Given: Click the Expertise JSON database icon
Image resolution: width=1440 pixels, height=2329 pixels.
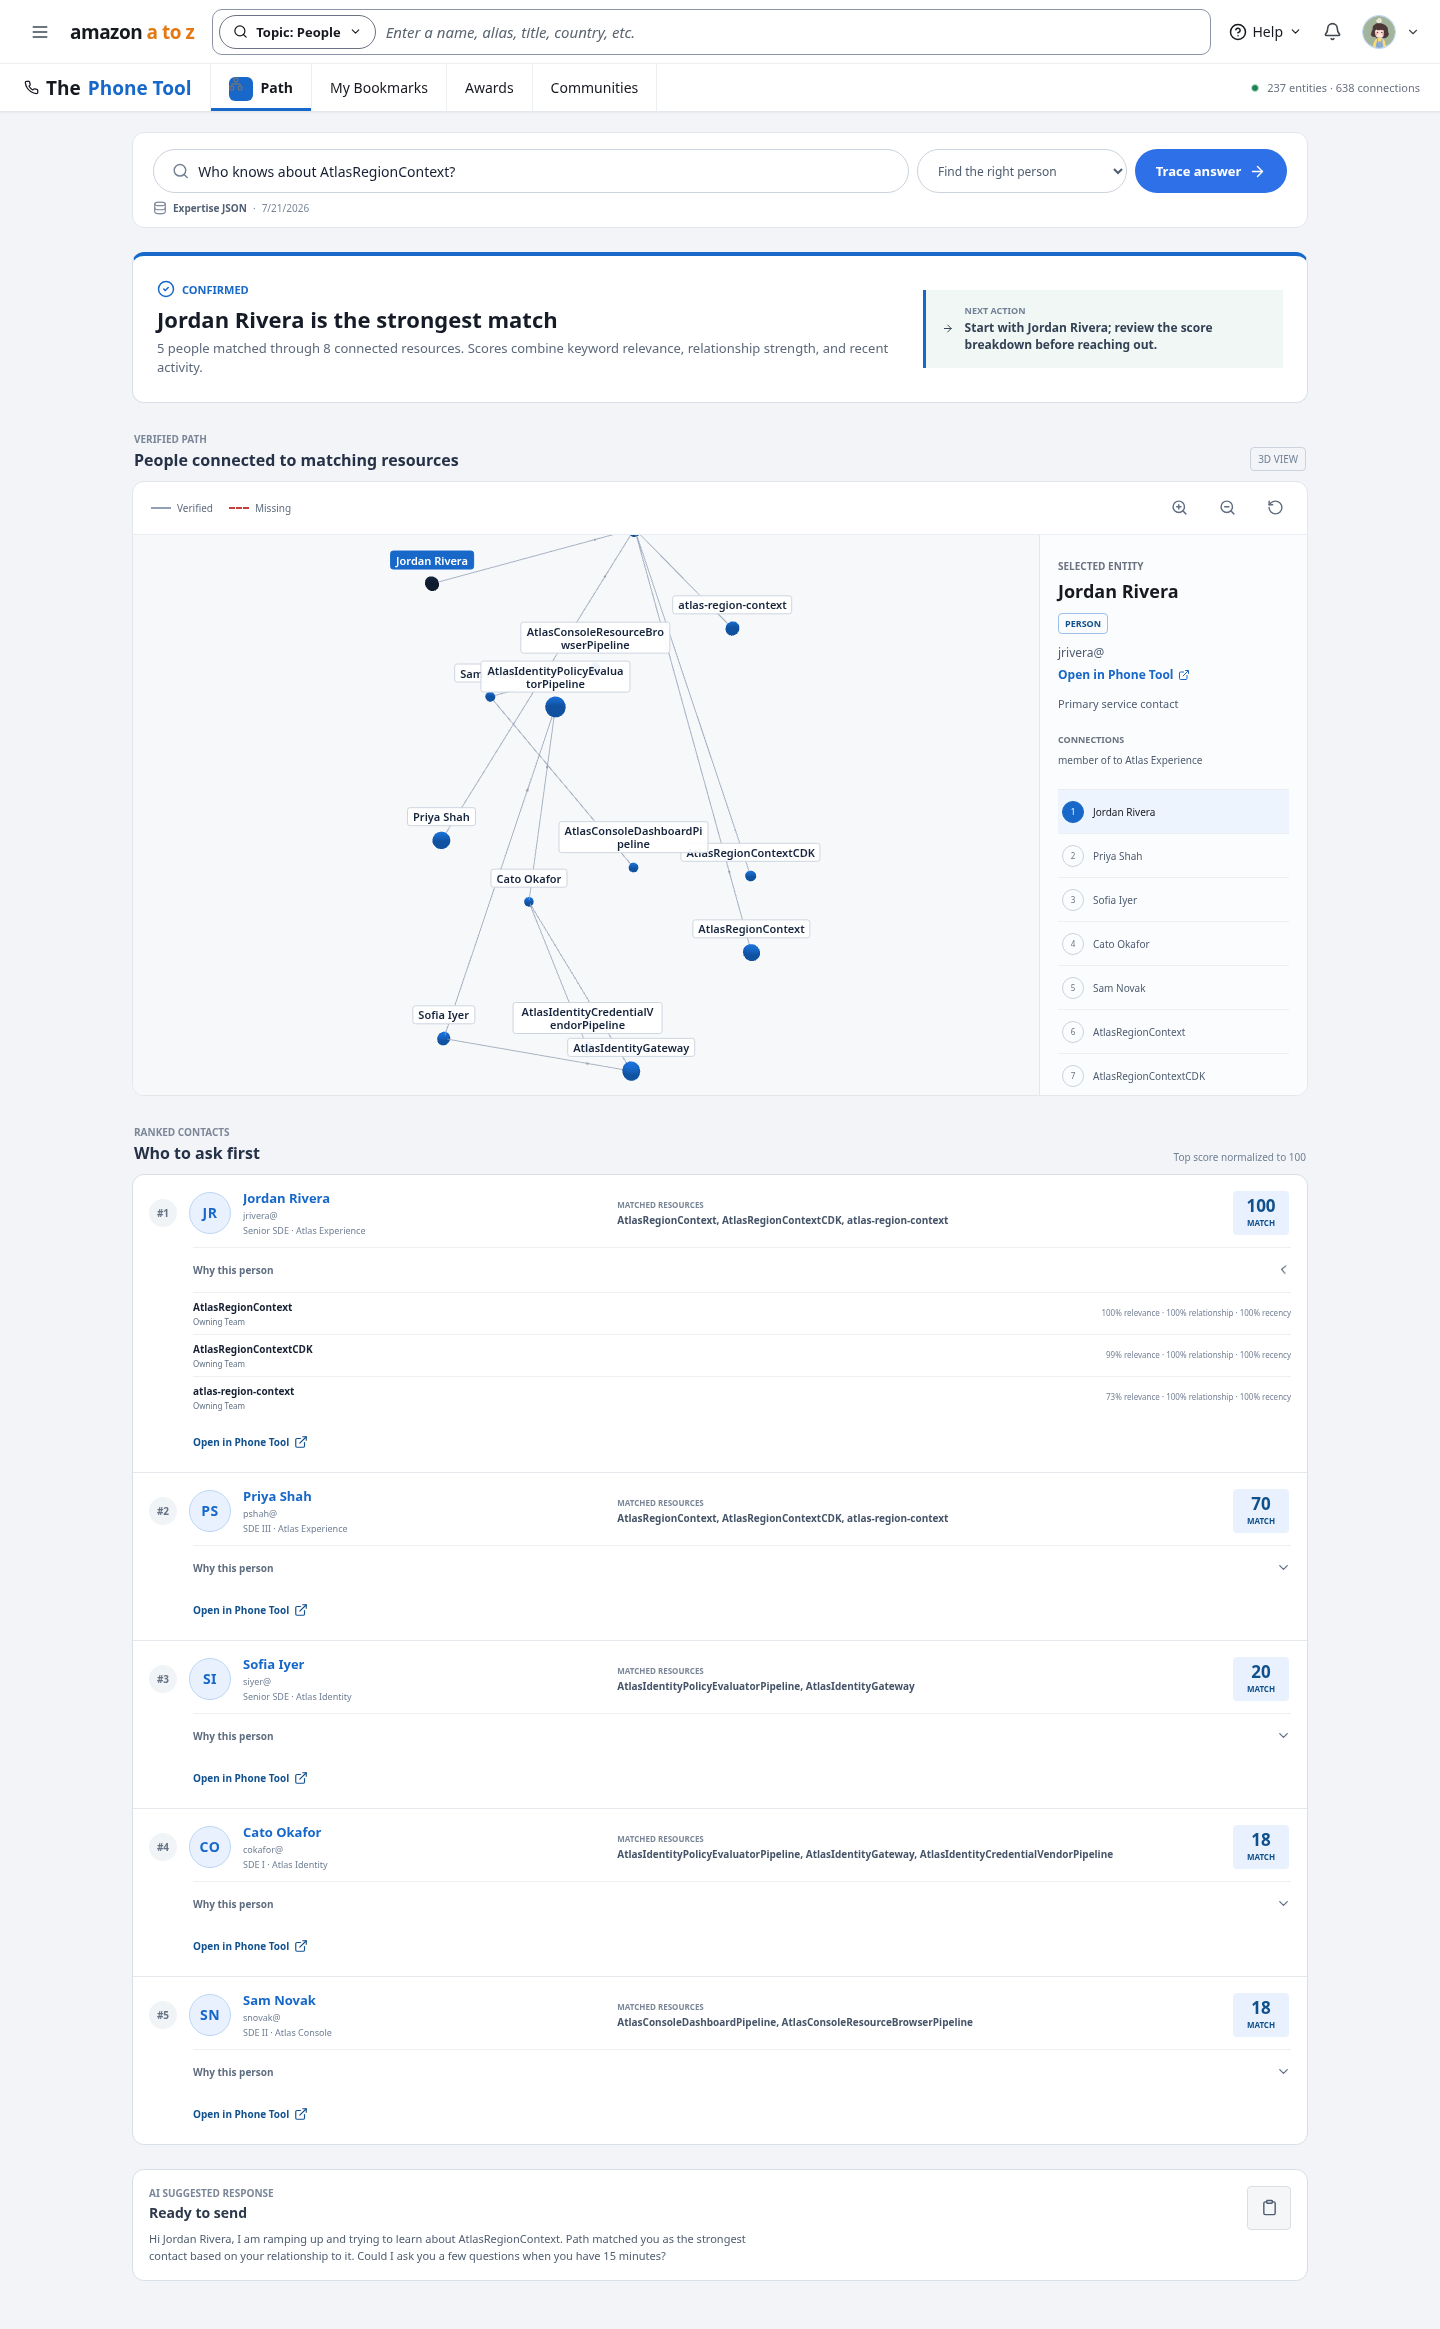Looking at the screenshot, I should 160,208.
